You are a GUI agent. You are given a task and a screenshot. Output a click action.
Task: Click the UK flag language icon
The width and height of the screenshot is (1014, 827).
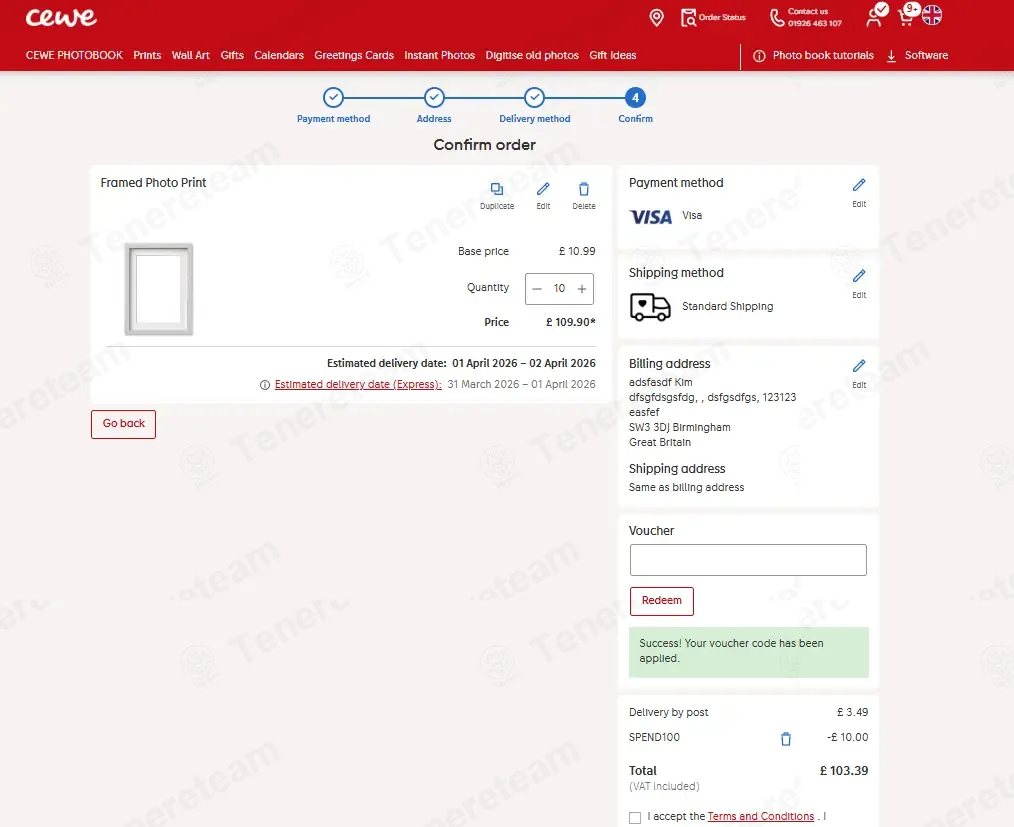pyautogui.click(x=932, y=15)
